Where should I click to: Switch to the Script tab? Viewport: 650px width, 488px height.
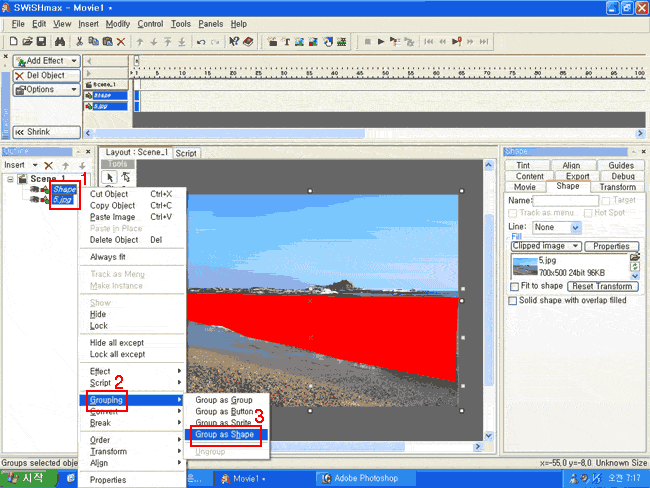pyautogui.click(x=186, y=153)
